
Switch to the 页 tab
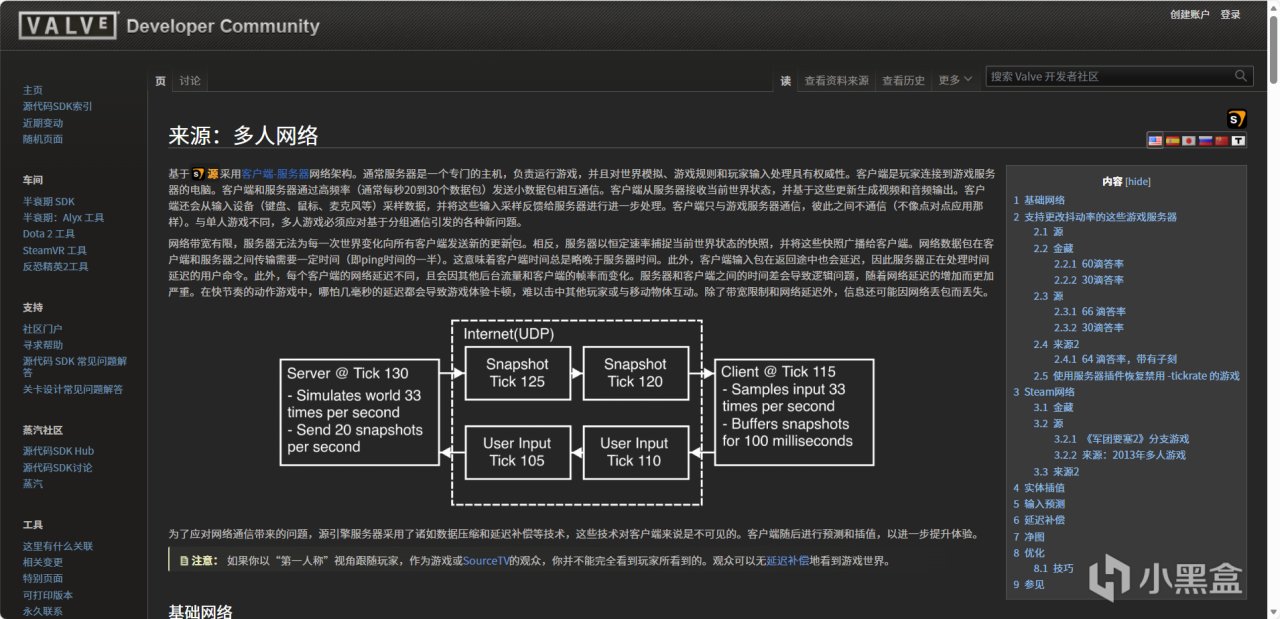coord(160,80)
